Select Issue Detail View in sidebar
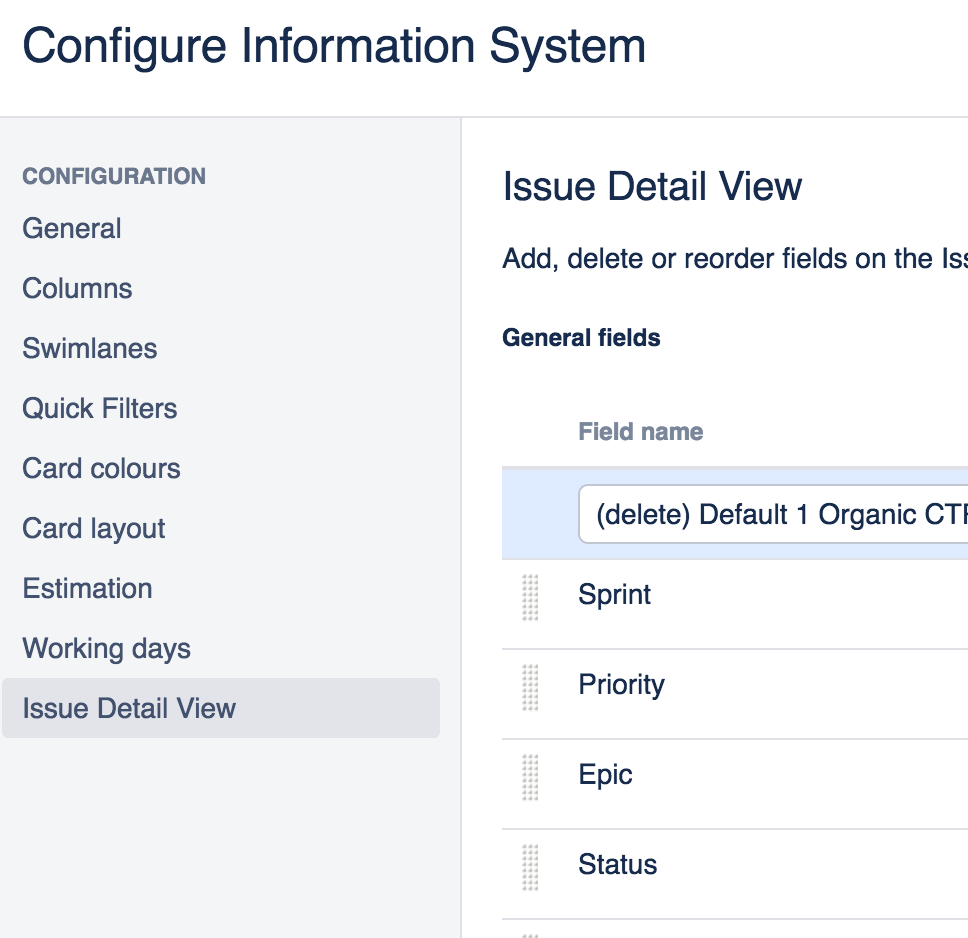968x938 pixels. tap(130, 709)
